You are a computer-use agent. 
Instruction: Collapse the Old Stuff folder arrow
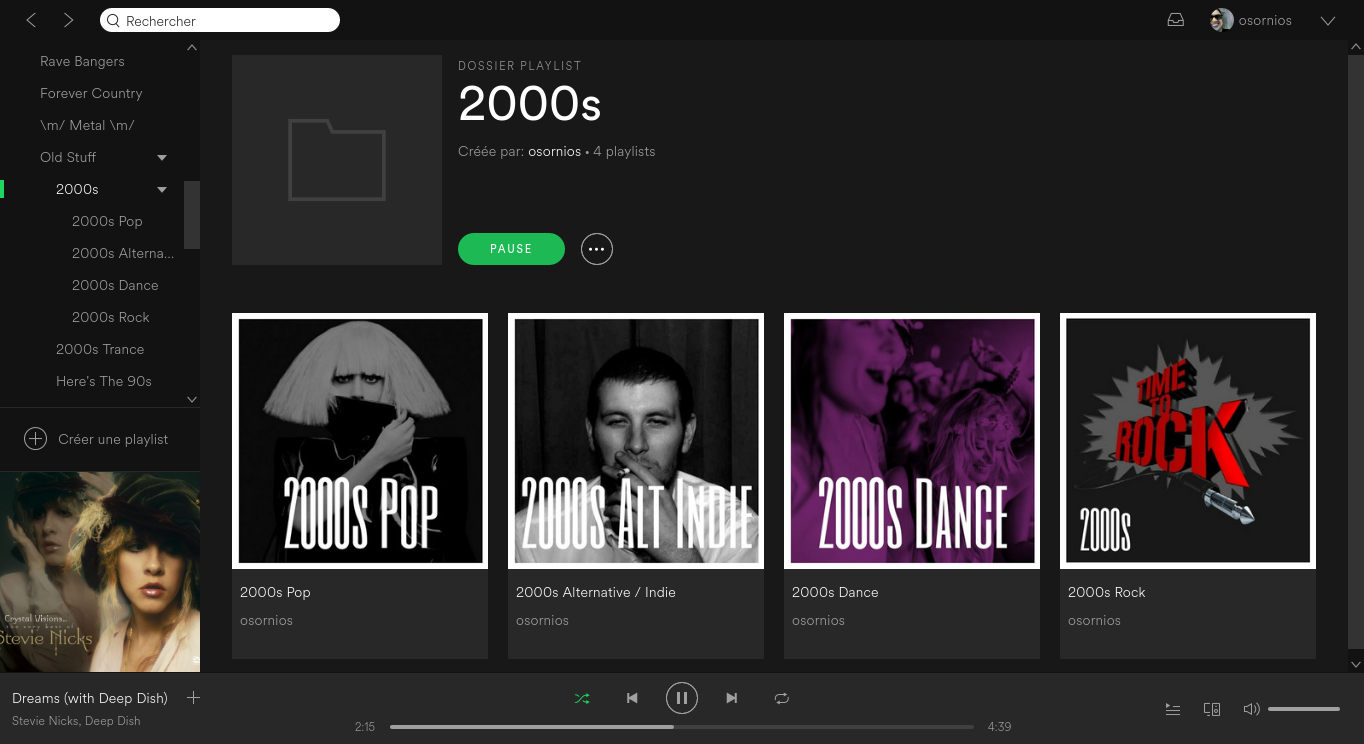[162, 157]
